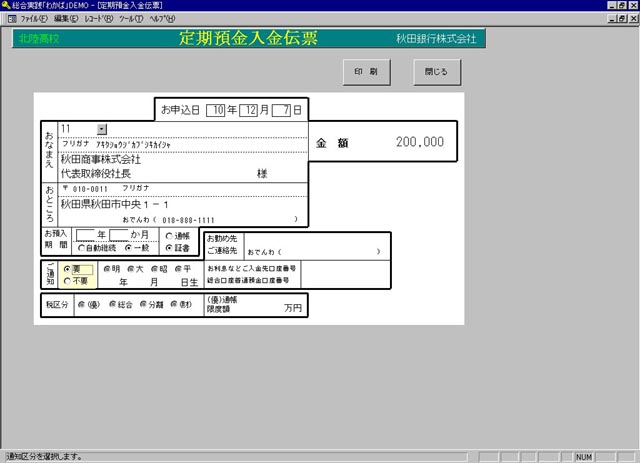Viewport: 640px width, 463px height.
Task: Open the 編集(E) menu
Action: click(67, 19)
